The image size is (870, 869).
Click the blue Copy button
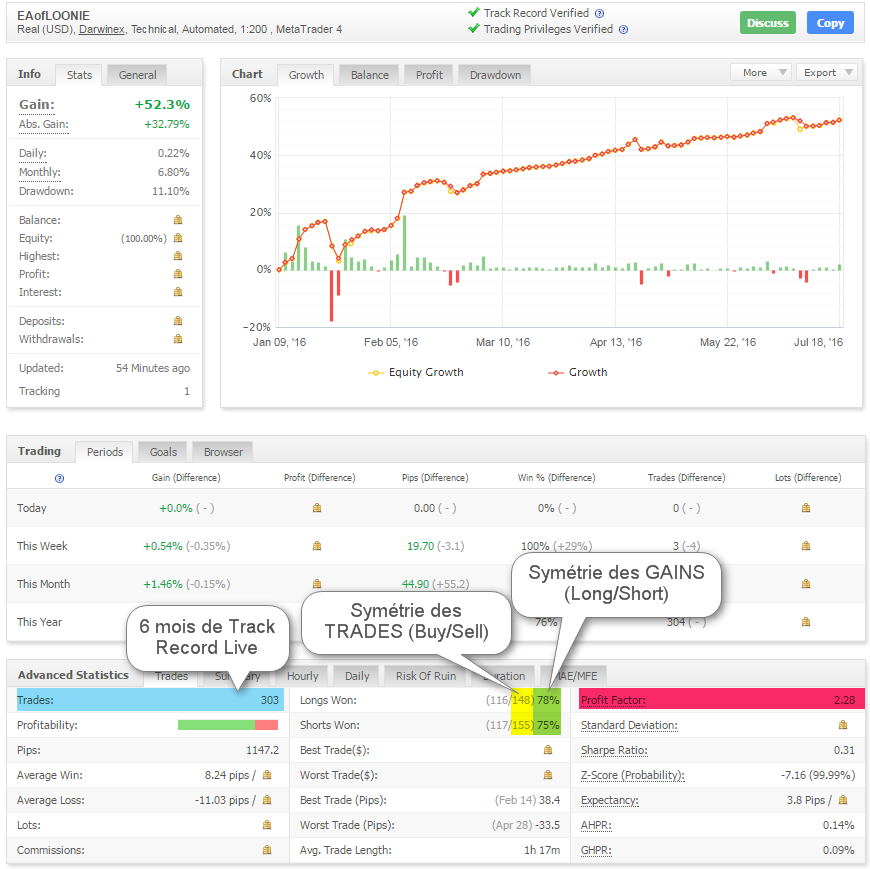[830, 23]
